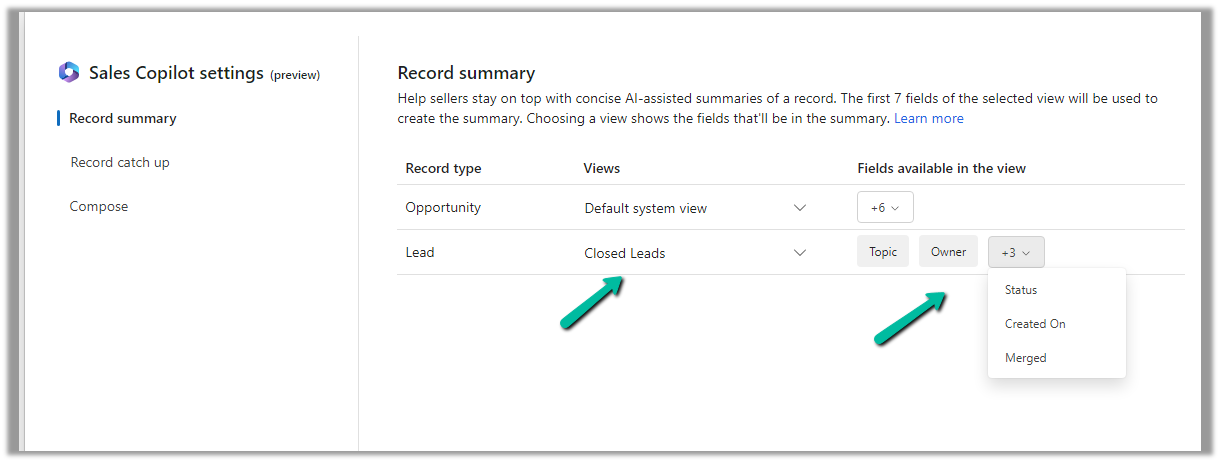The height and width of the screenshot is (463, 1220).
Task: Collapse the +3 fields overflow button
Action: (x=1016, y=252)
